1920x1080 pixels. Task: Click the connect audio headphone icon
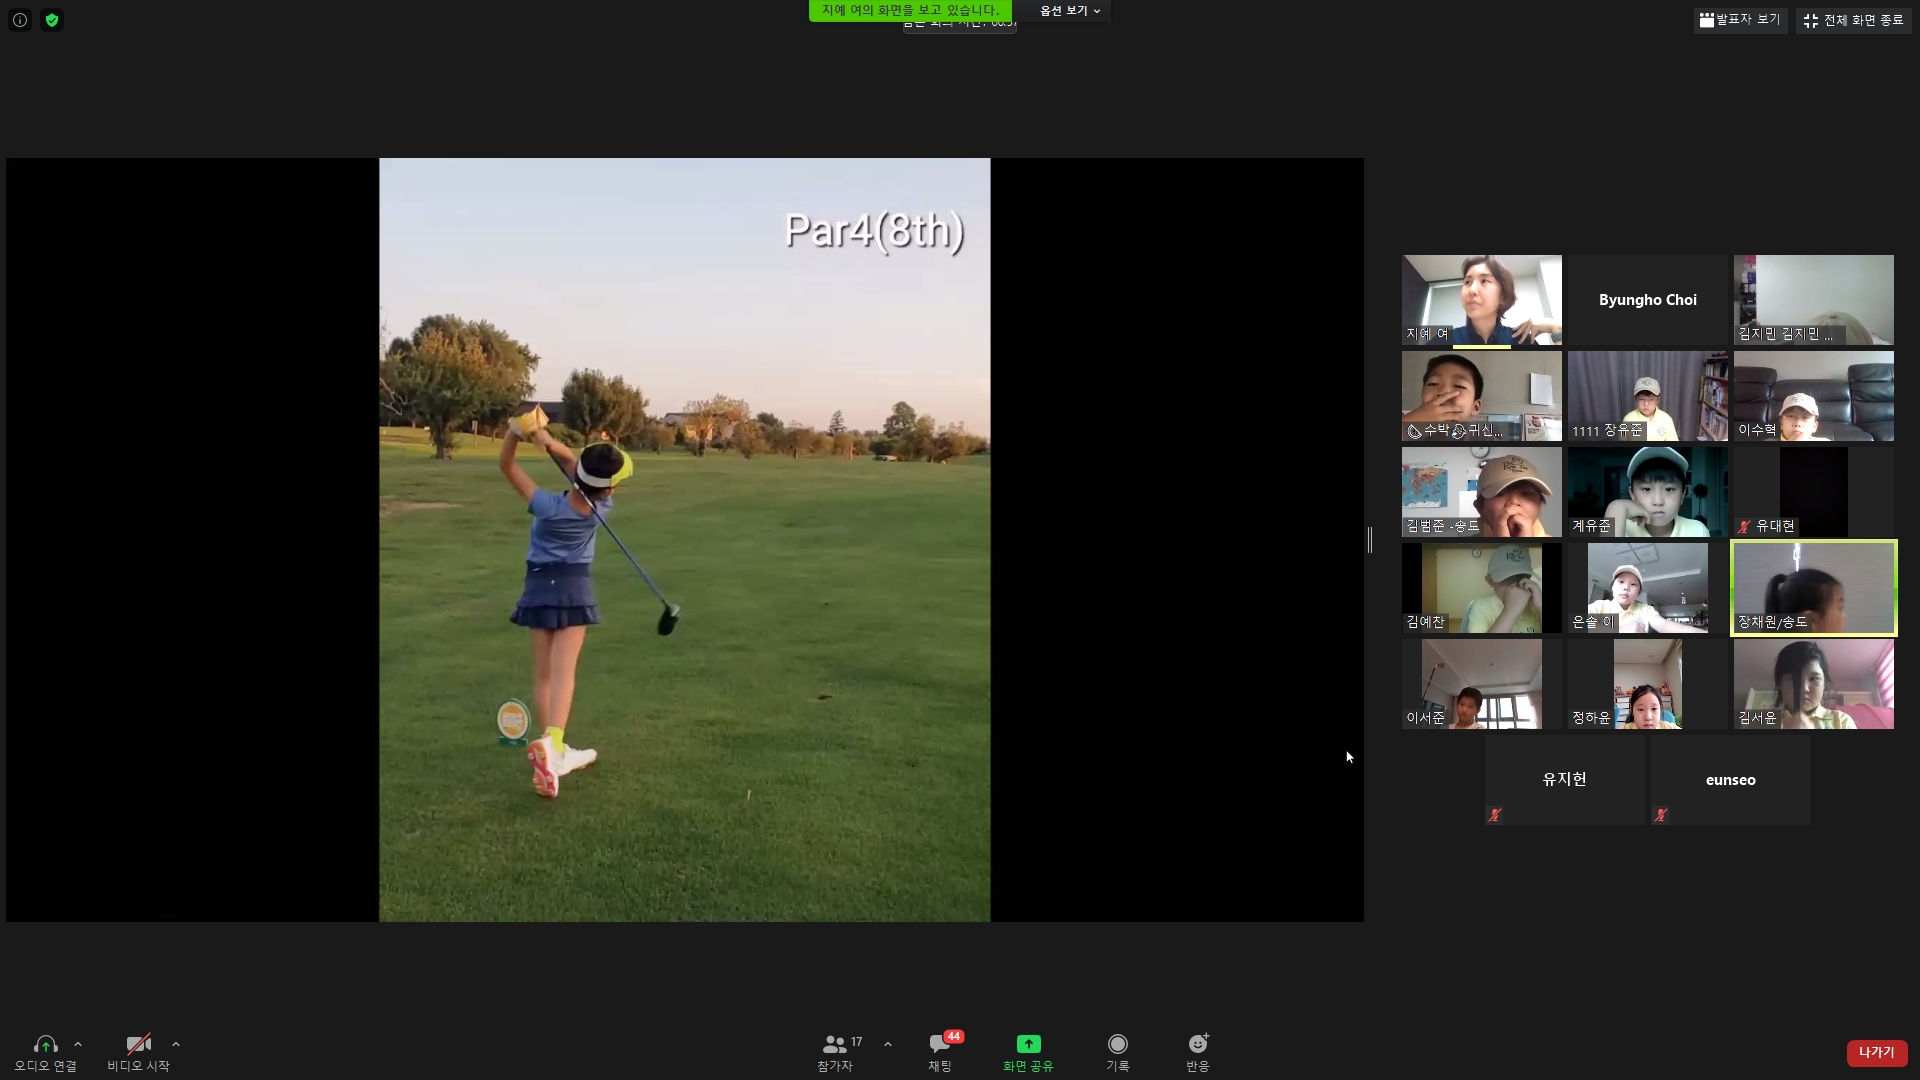pyautogui.click(x=45, y=1044)
